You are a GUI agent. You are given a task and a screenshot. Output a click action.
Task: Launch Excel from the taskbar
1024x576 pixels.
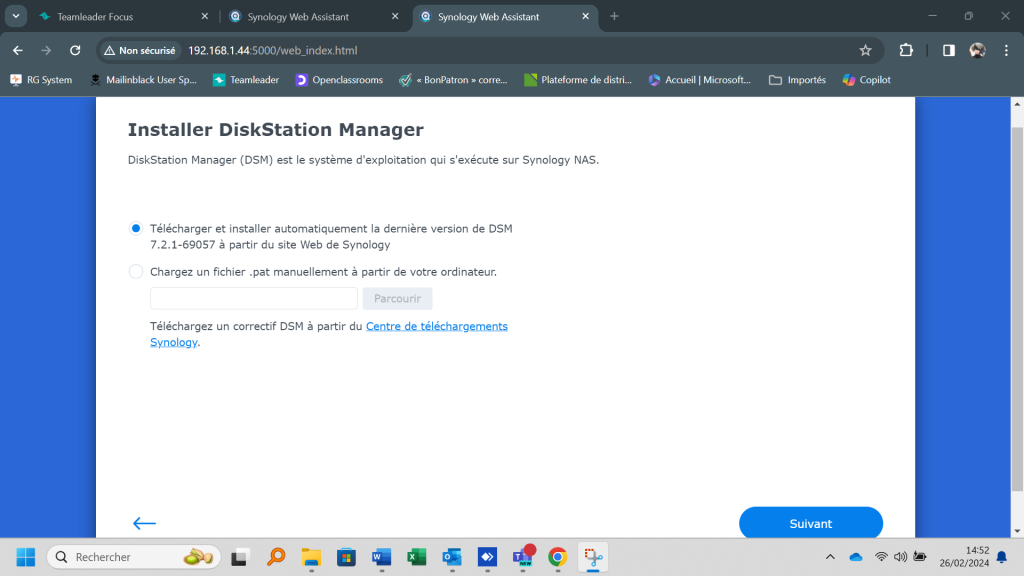click(x=416, y=557)
